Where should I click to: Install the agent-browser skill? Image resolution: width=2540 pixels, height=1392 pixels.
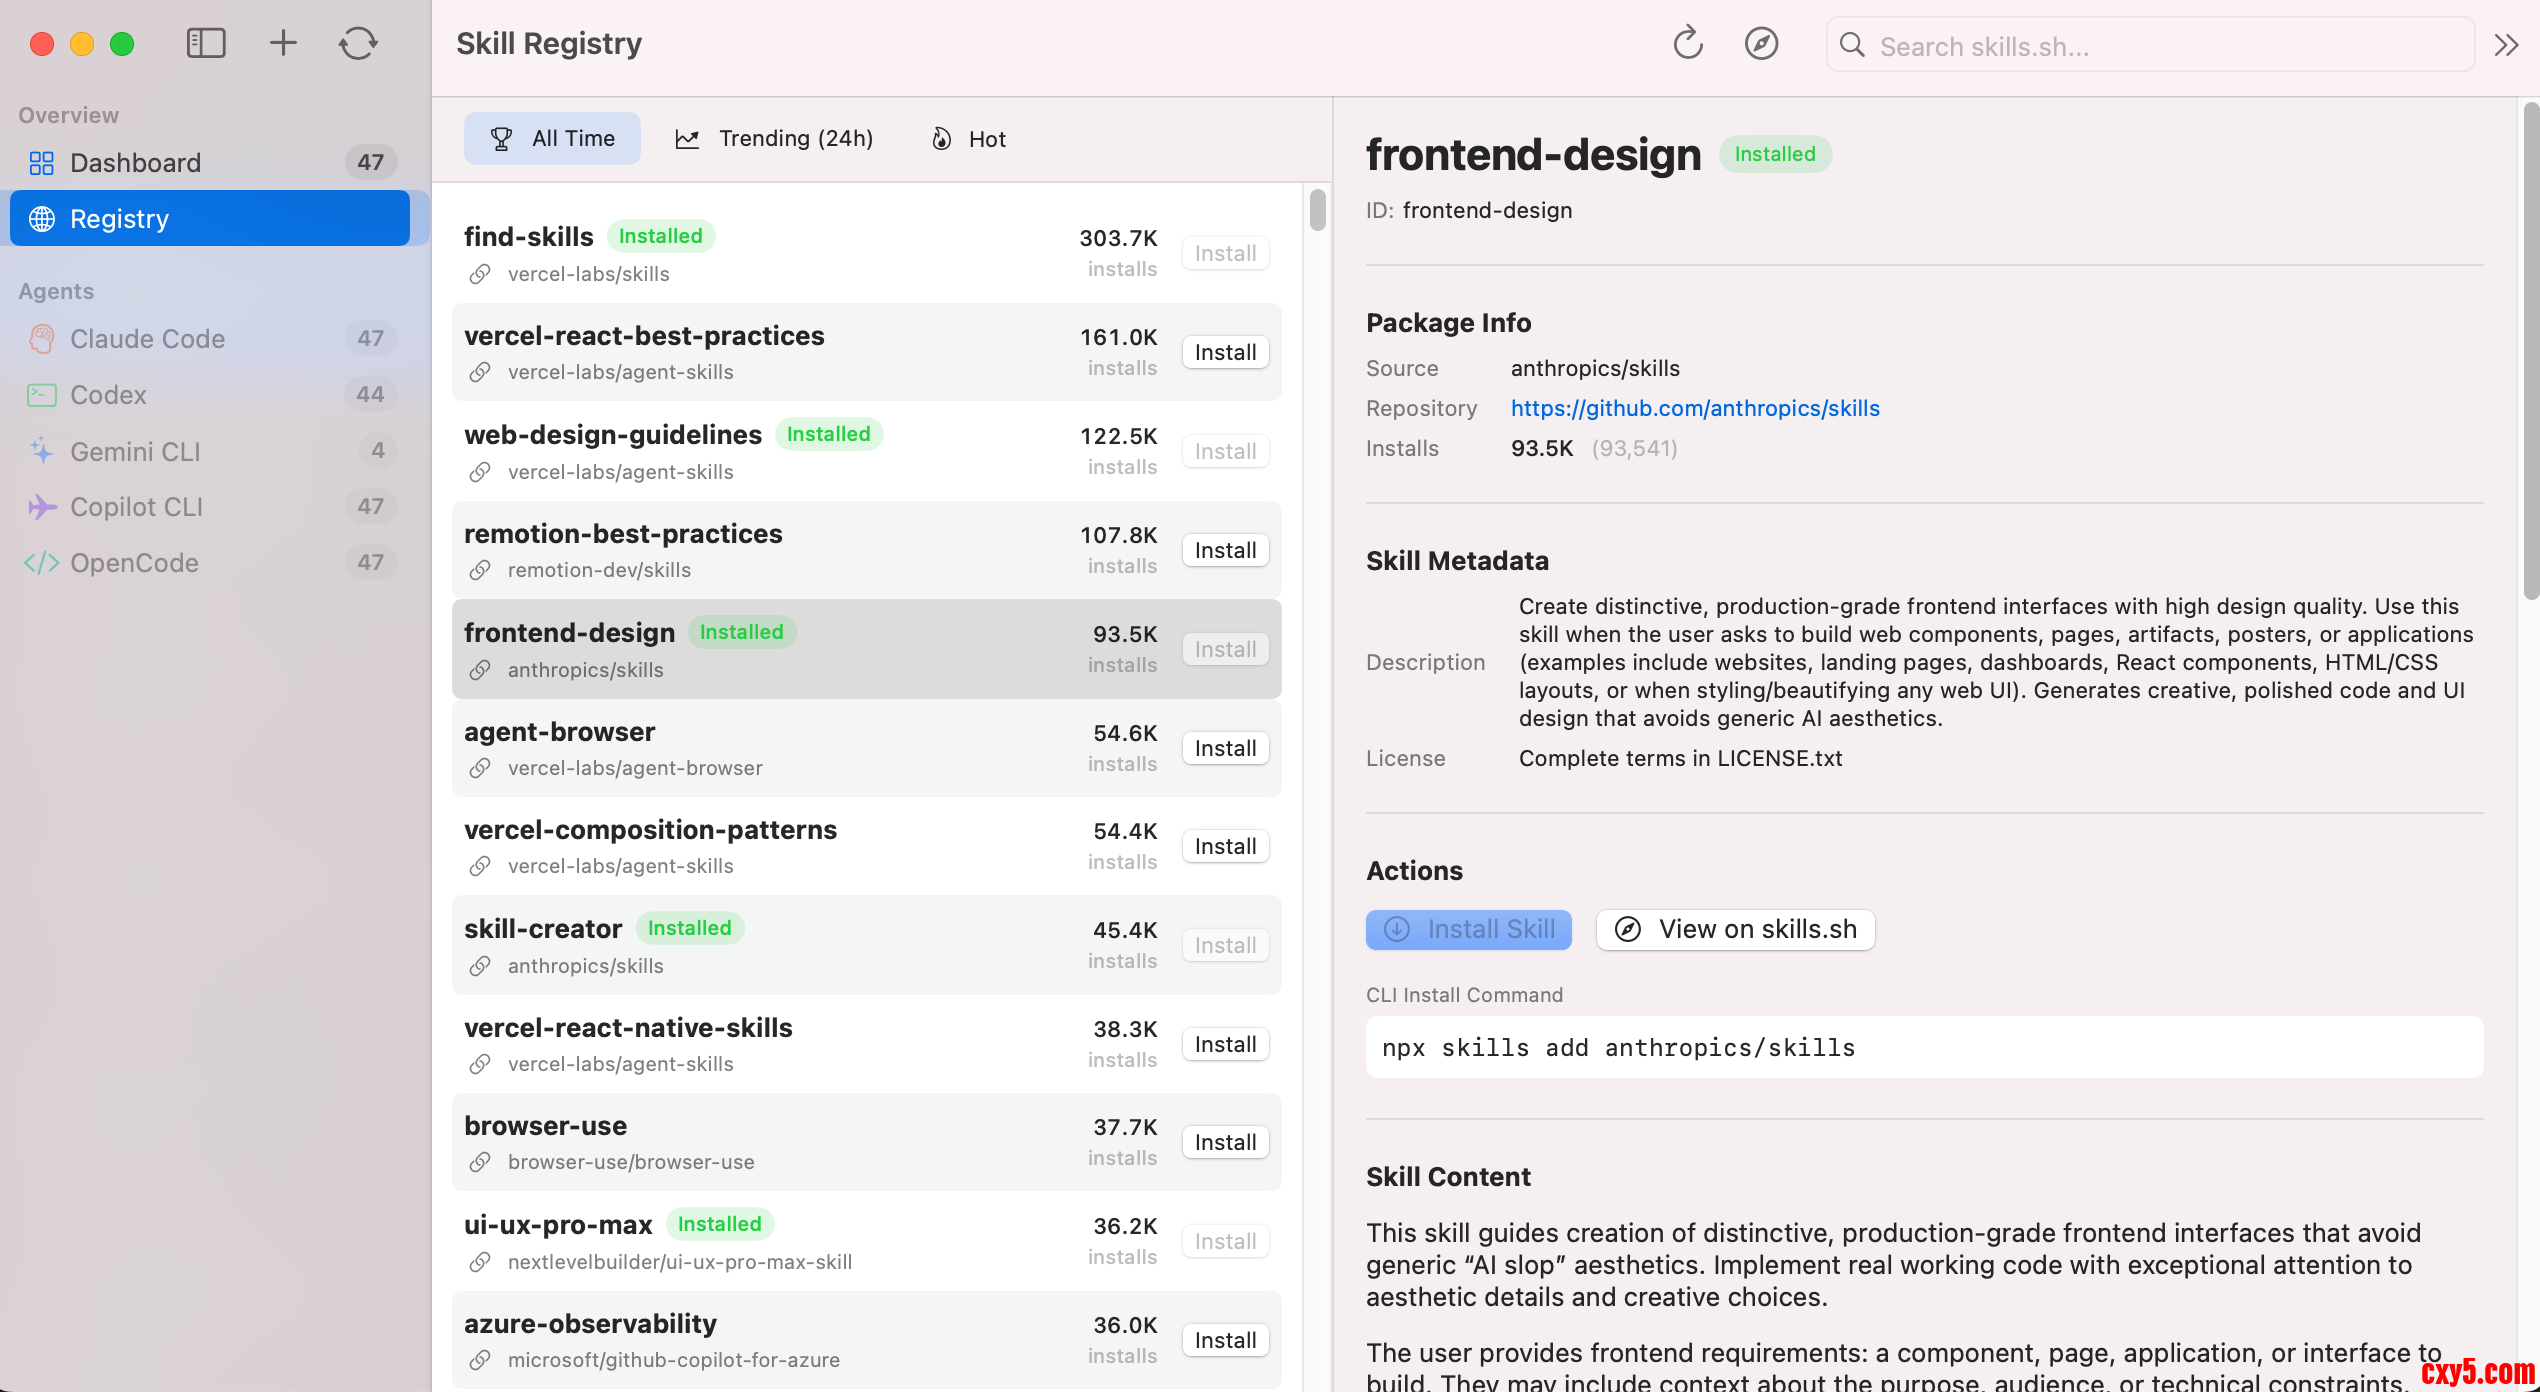tap(1225, 748)
